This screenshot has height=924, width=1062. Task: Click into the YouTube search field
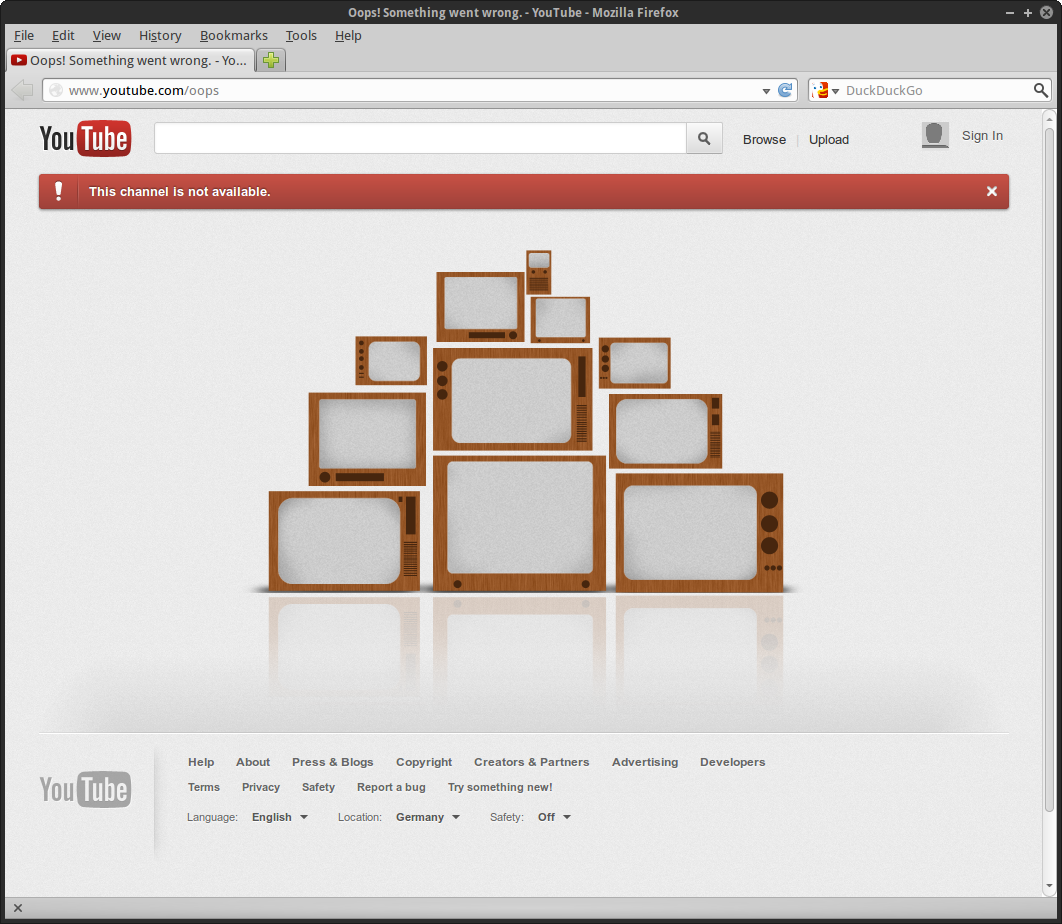420,139
